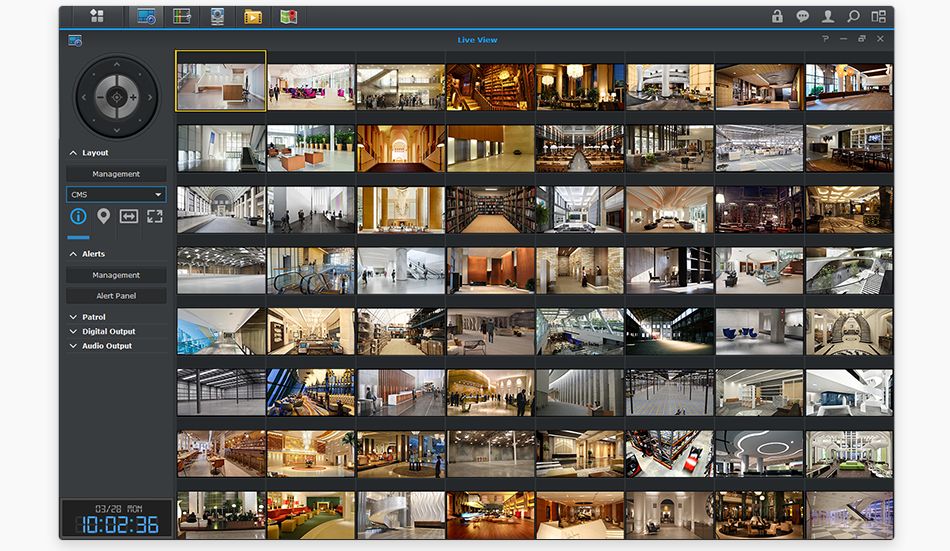Open the CMS layout dropdown
The width and height of the screenshot is (950, 551).
pos(116,195)
